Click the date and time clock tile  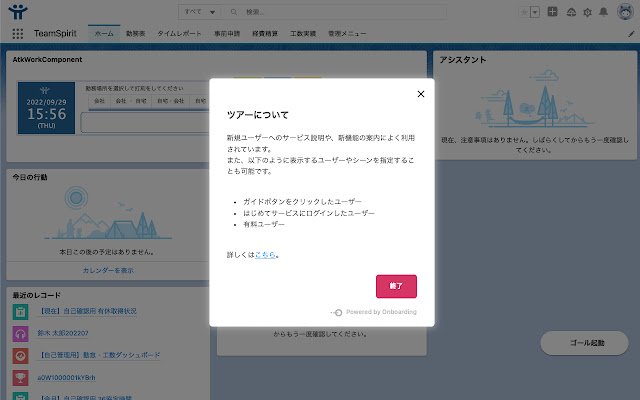[46, 108]
